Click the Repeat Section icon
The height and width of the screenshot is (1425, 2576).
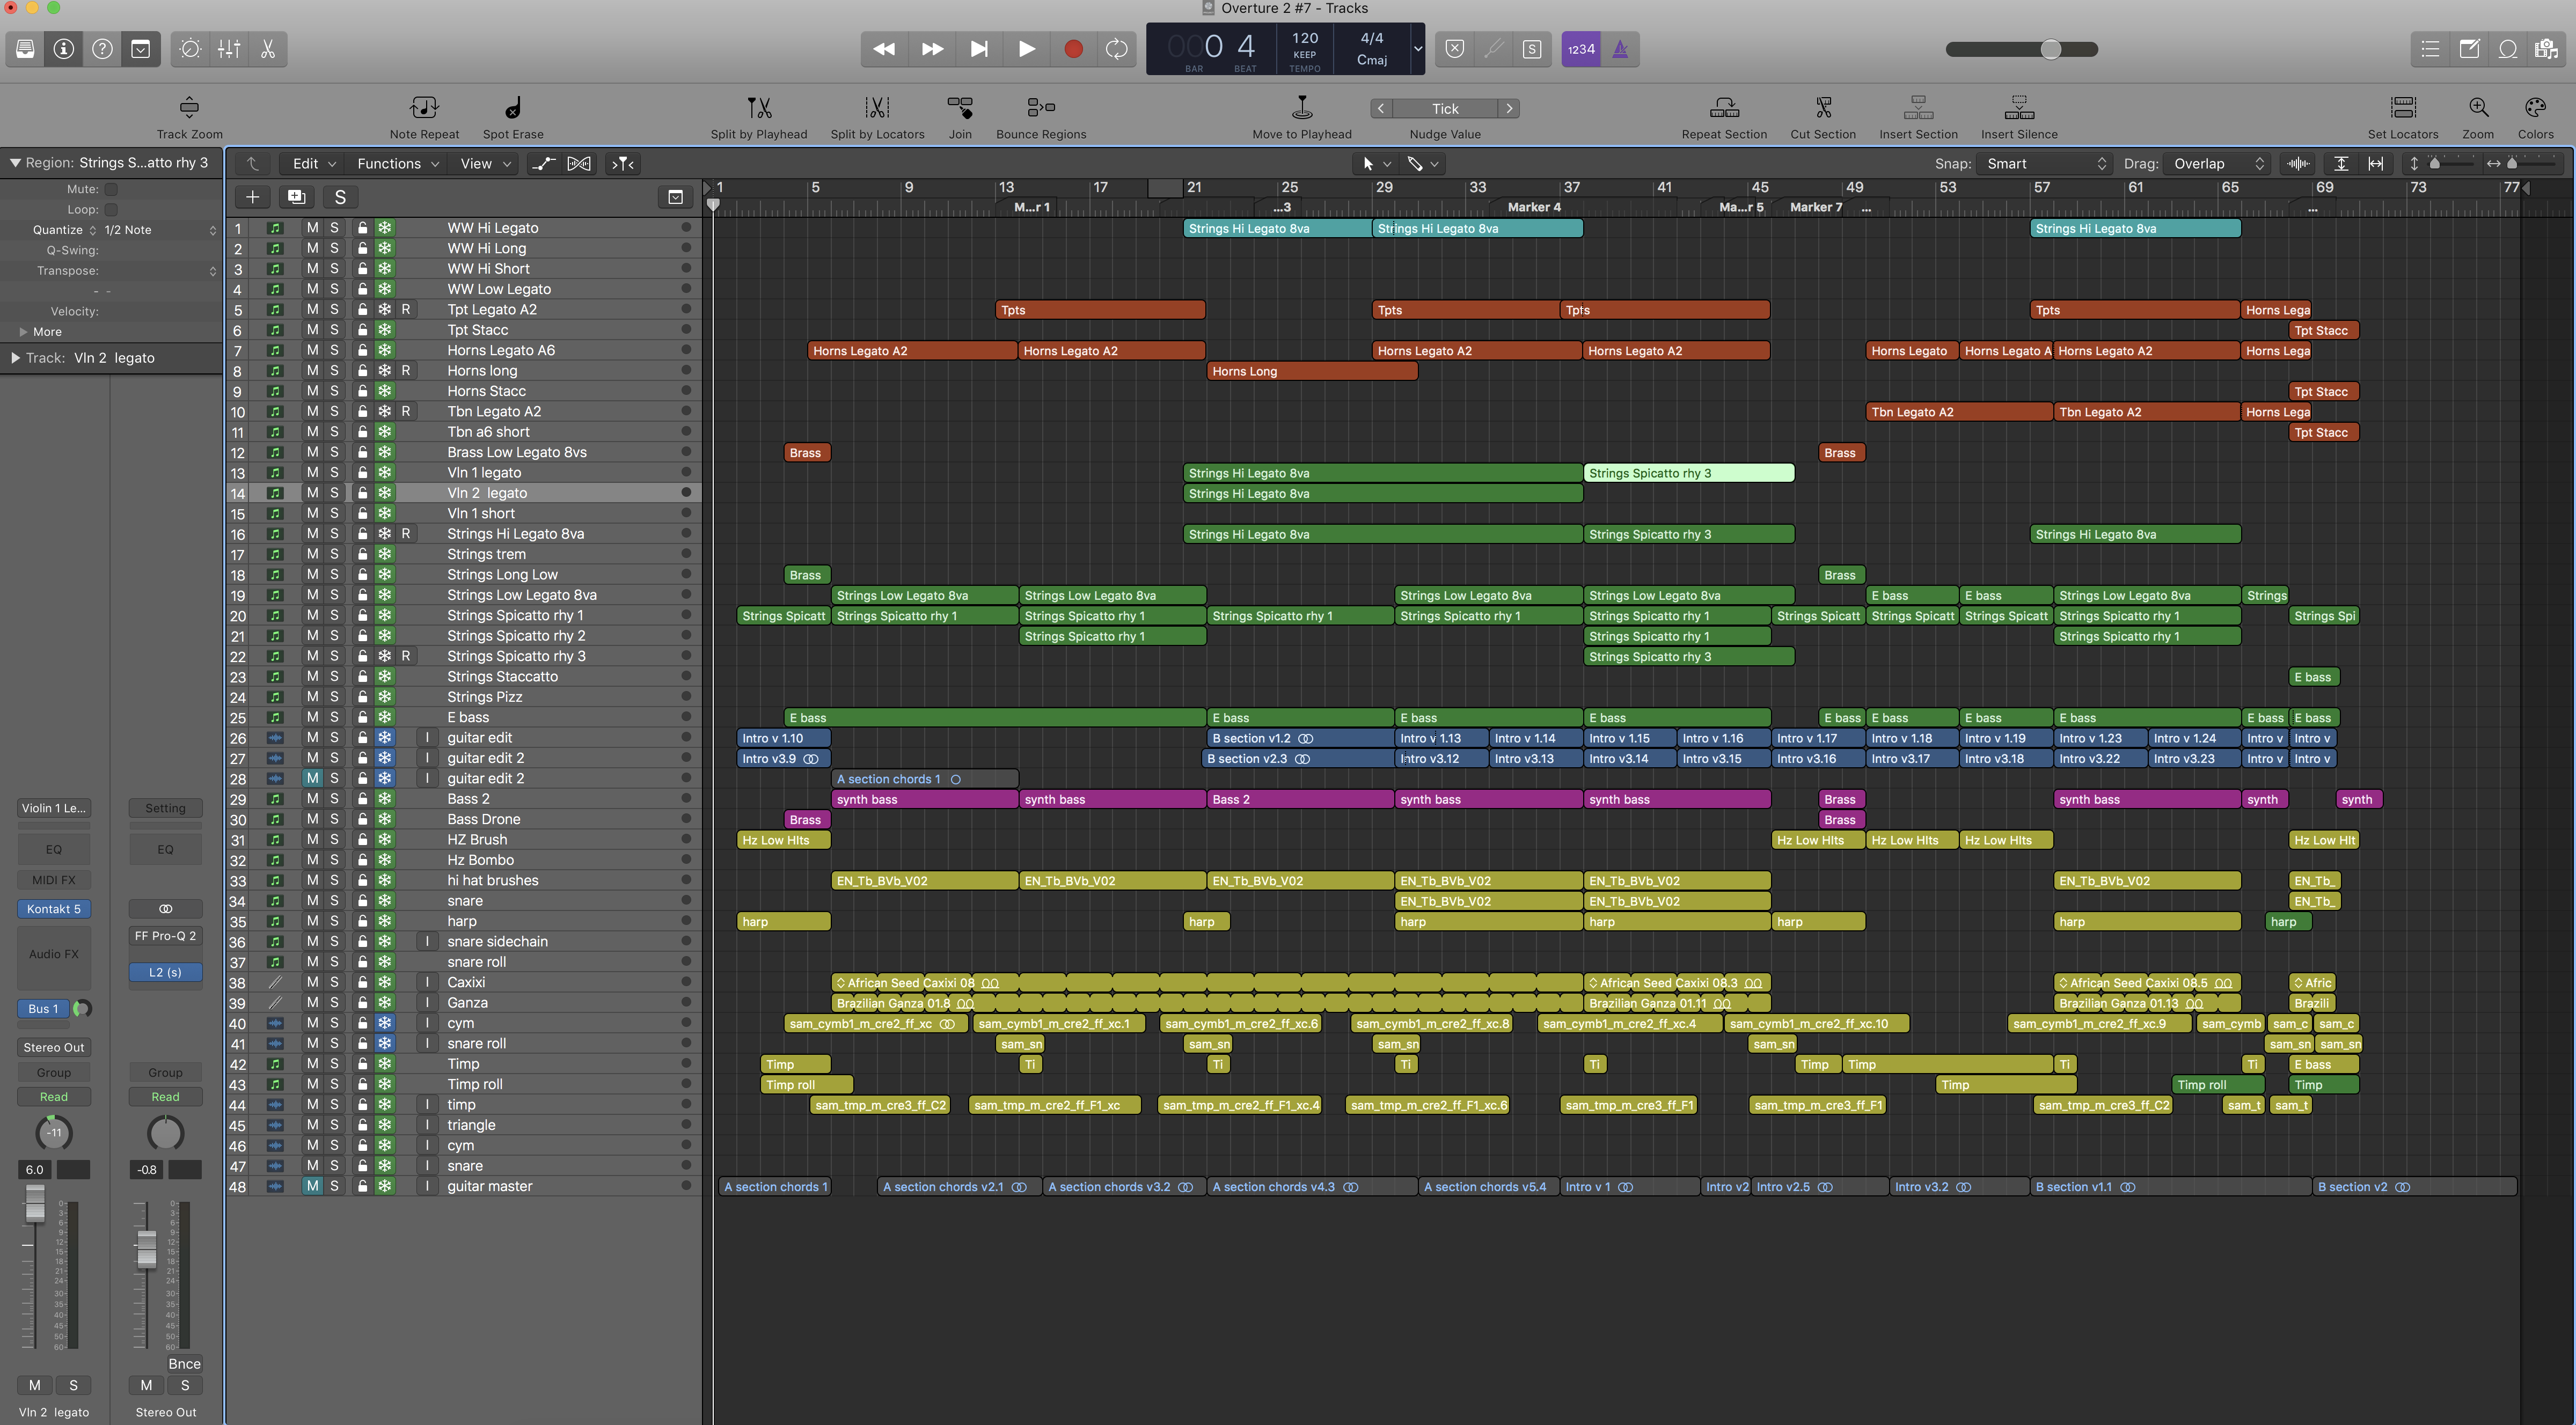click(x=1724, y=107)
